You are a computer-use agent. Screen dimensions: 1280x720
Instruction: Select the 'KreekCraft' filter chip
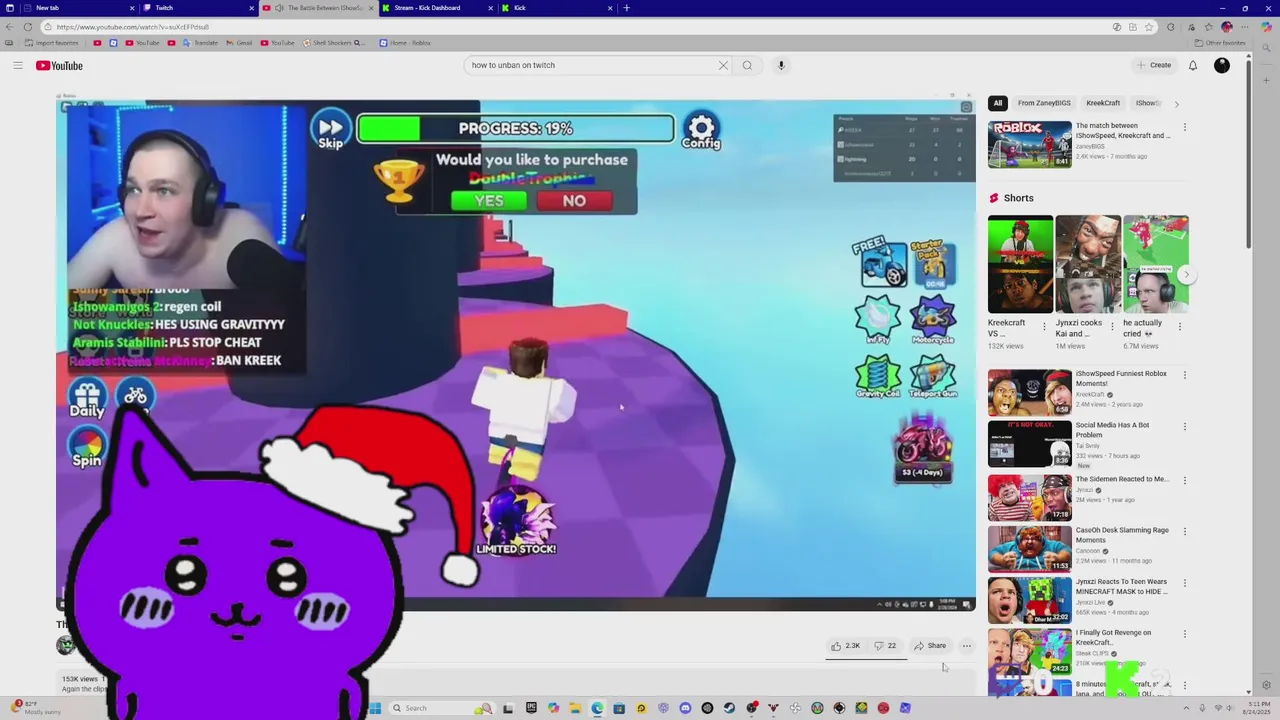pos(1103,103)
